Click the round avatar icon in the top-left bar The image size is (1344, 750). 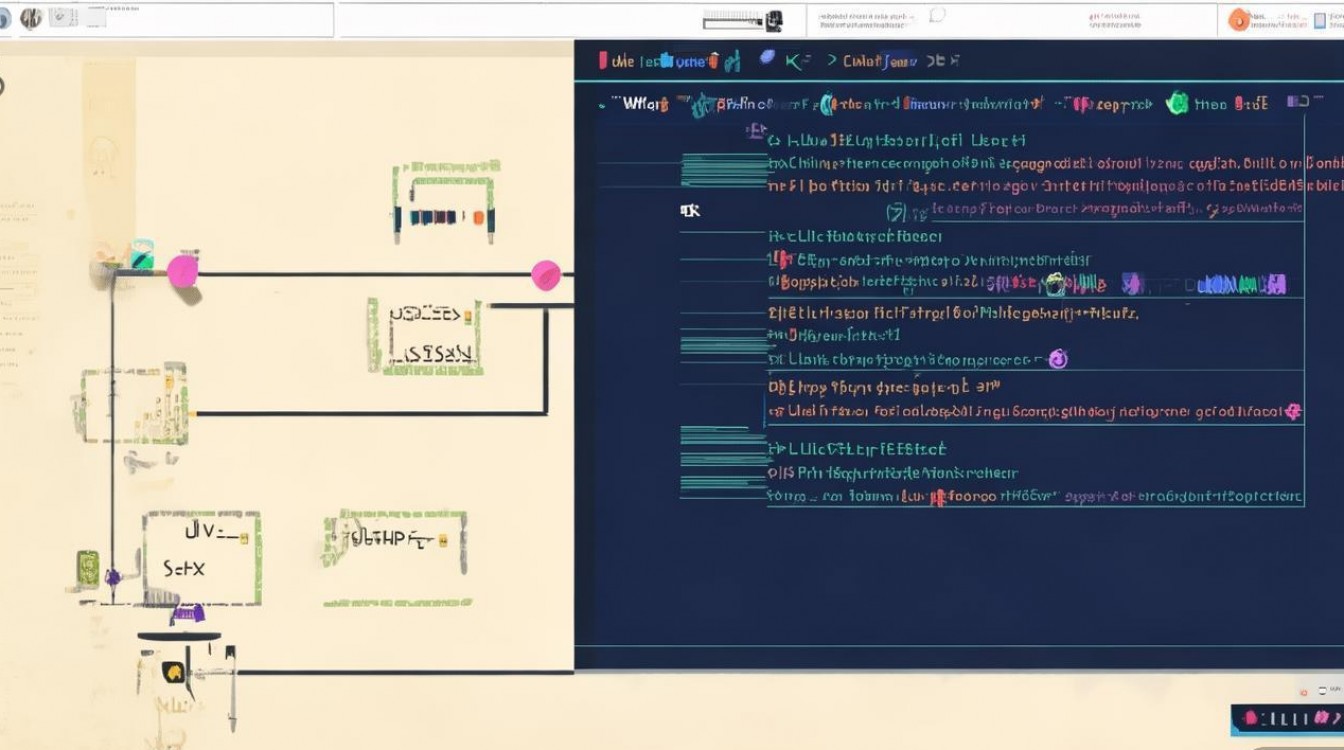pyautogui.click(x=31, y=18)
